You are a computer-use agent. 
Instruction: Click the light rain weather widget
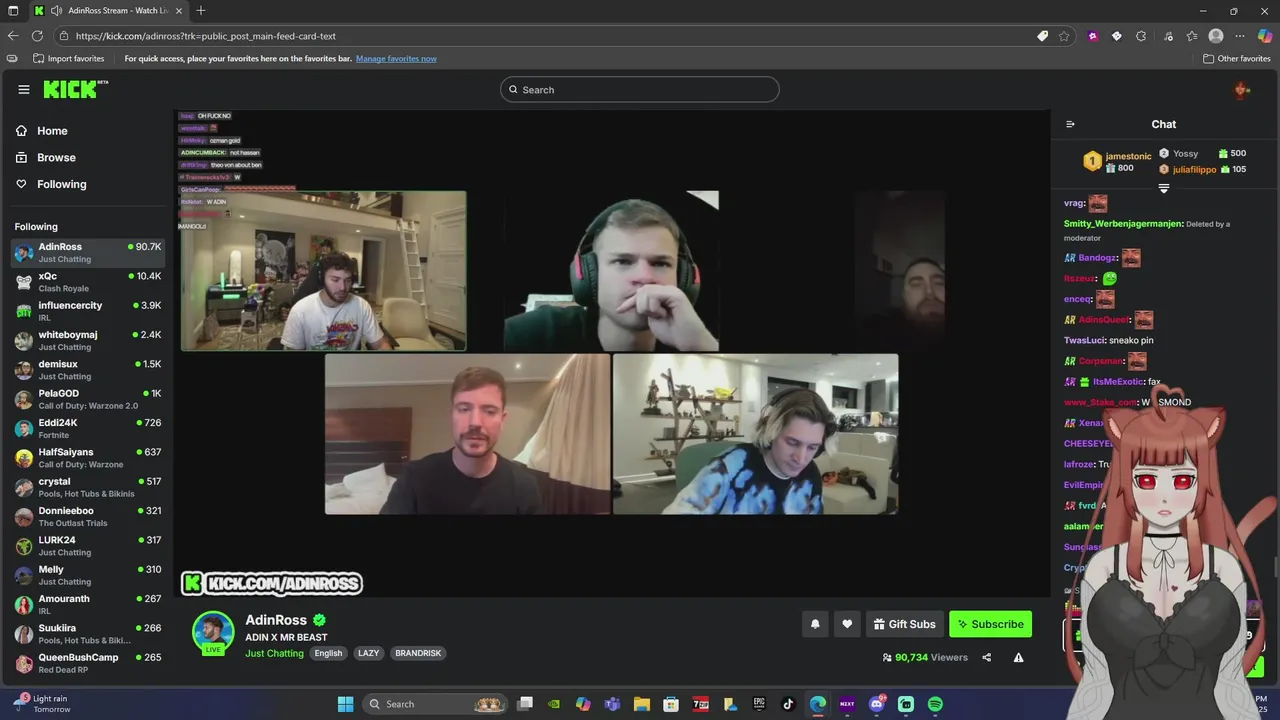[40, 704]
